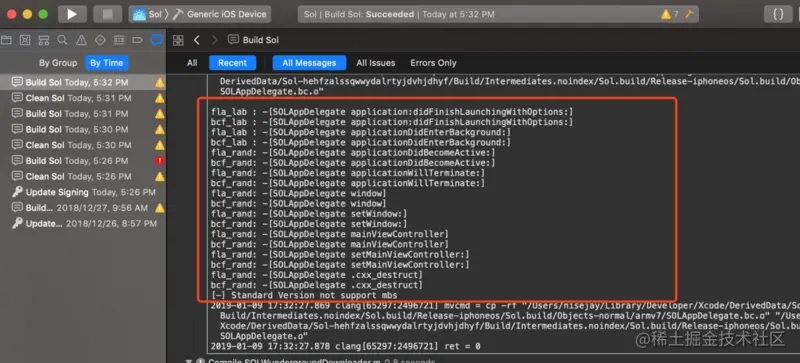The width and height of the screenshot is (800, 363).
Task: Select Update Signing Today 5:26 PM report
Action: [x=83, y=192]
